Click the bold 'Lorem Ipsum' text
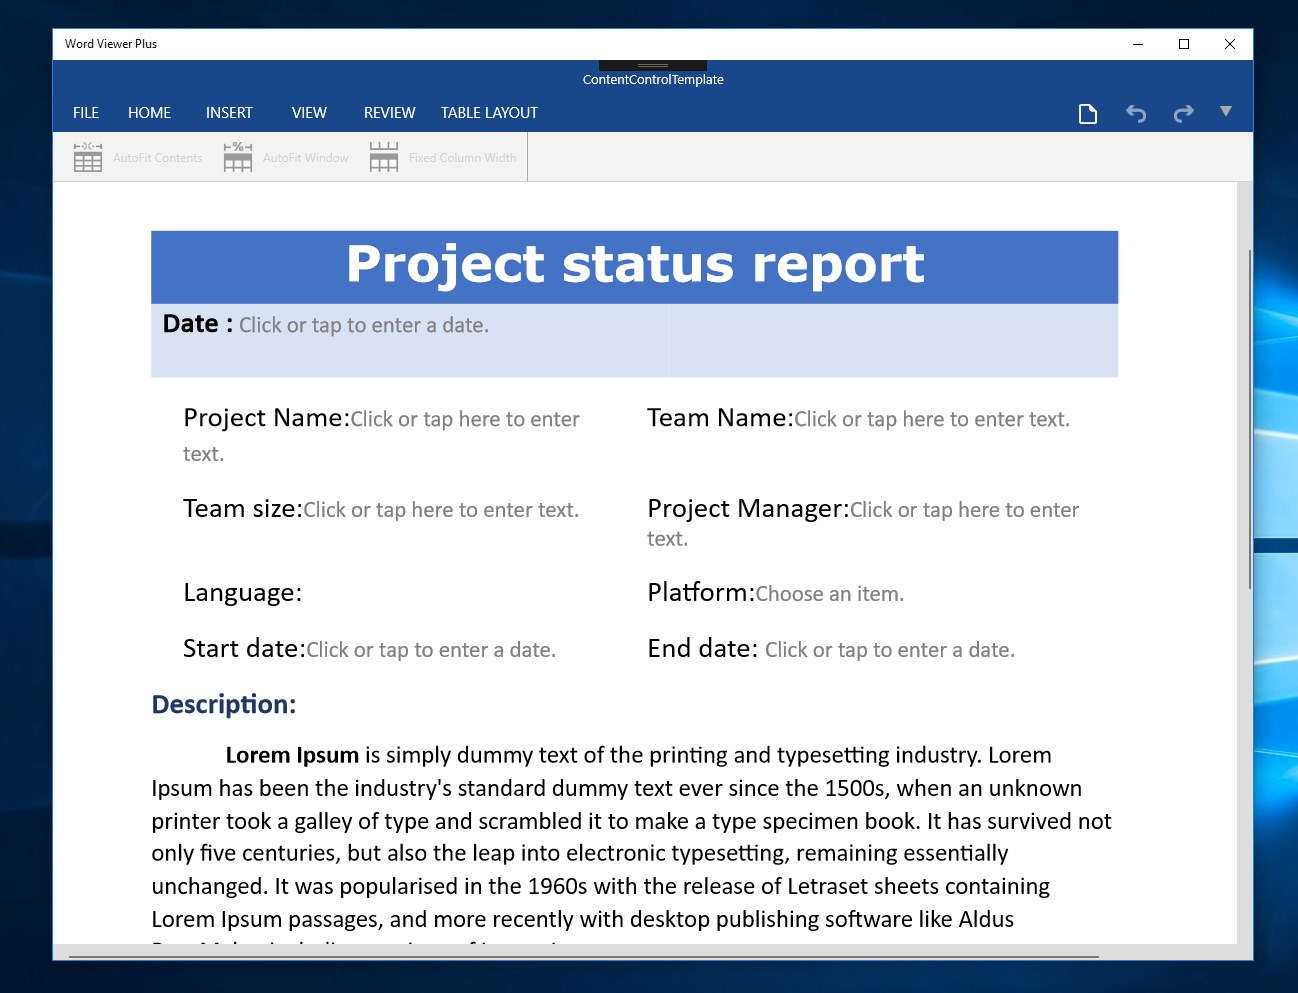The width and height of the screenshot is (1298, 993). pos(292,755)
